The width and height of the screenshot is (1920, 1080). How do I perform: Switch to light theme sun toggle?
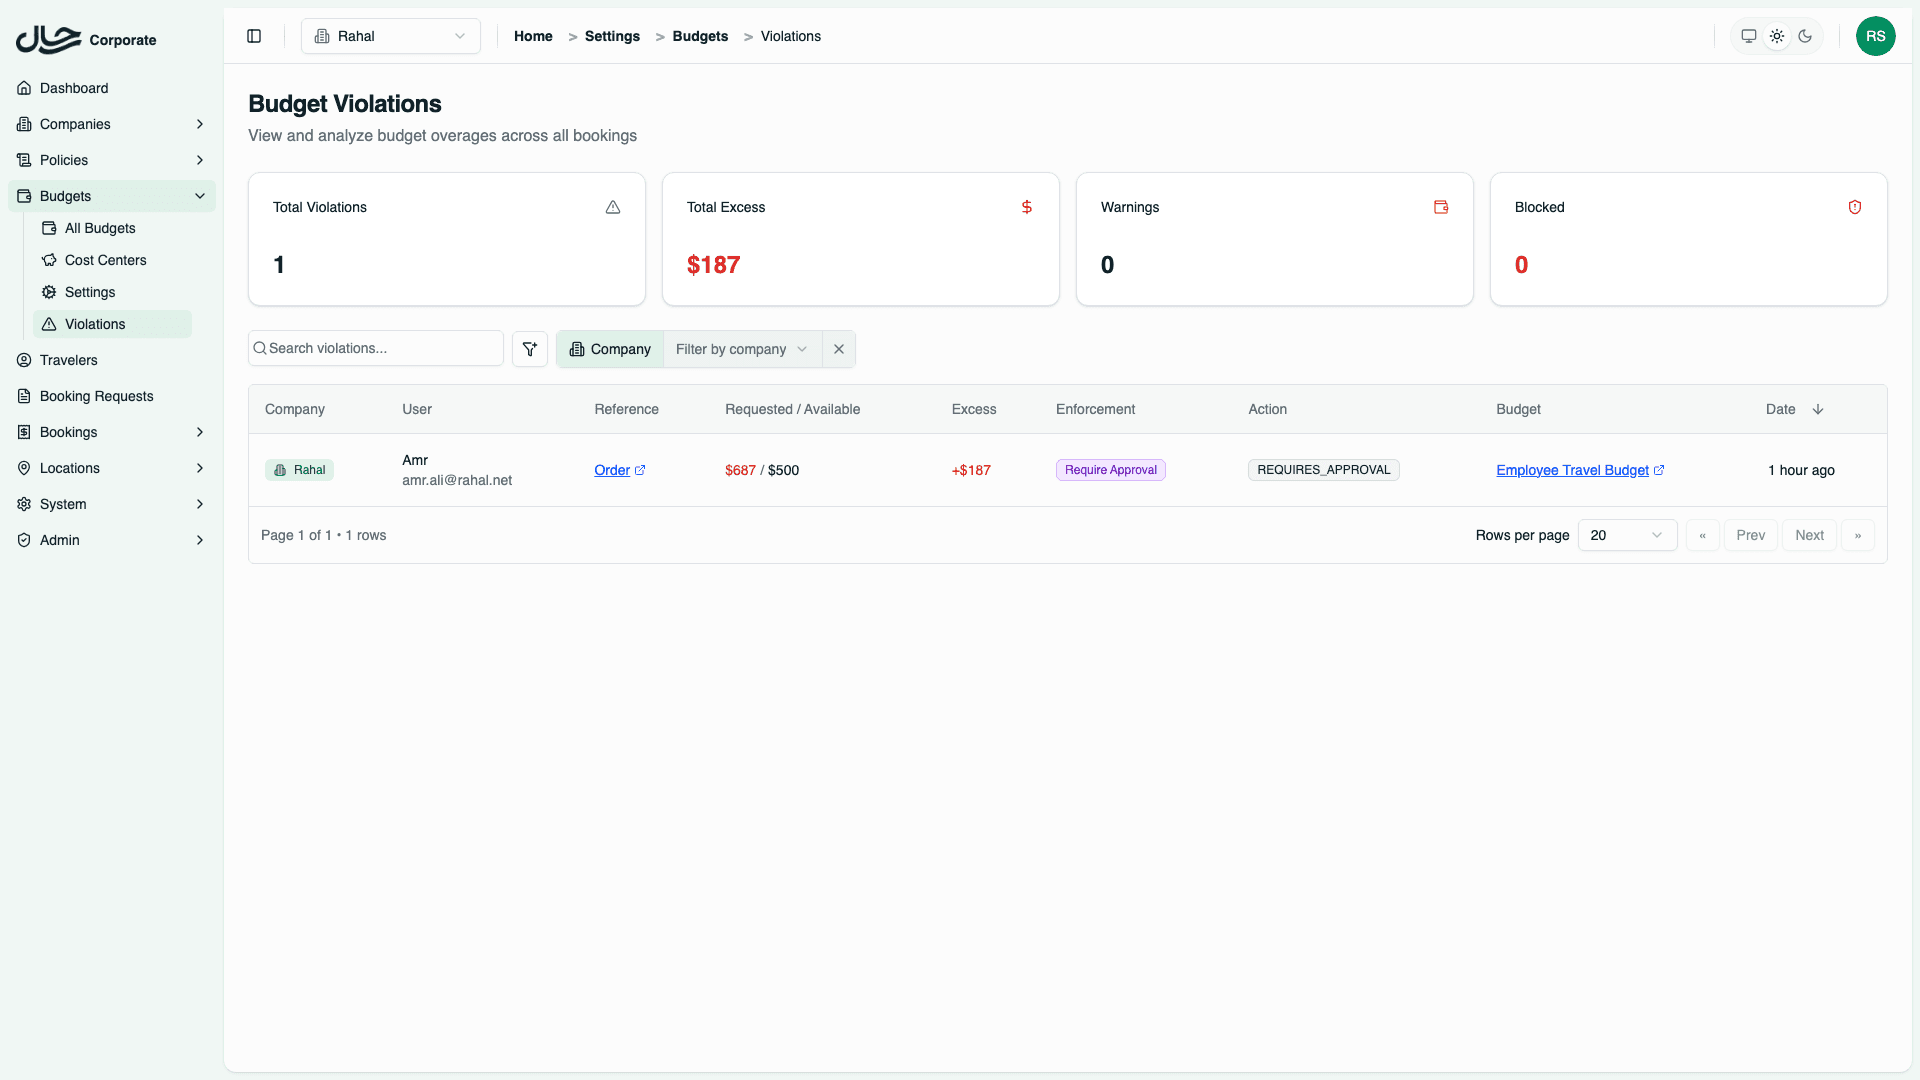pos(1777,36)
